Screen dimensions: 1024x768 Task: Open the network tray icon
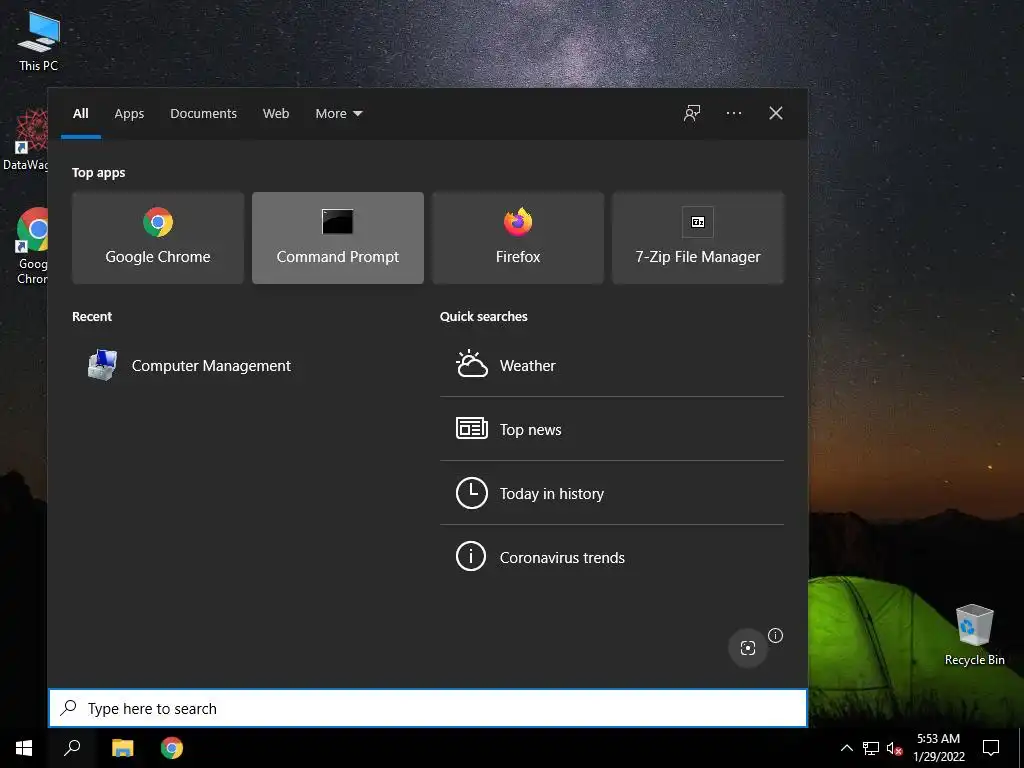(871, 748)
